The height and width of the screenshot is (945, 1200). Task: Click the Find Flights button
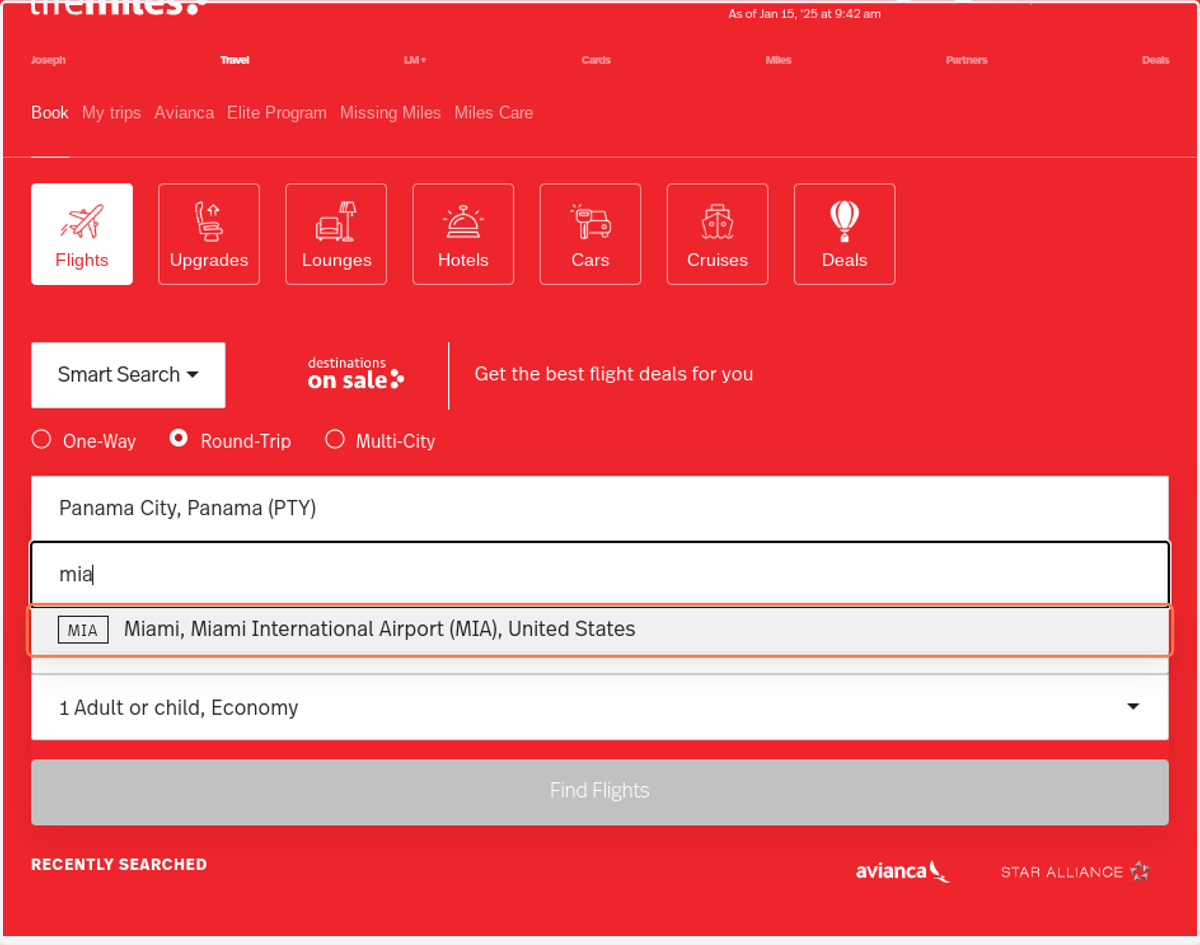[600, 792]
